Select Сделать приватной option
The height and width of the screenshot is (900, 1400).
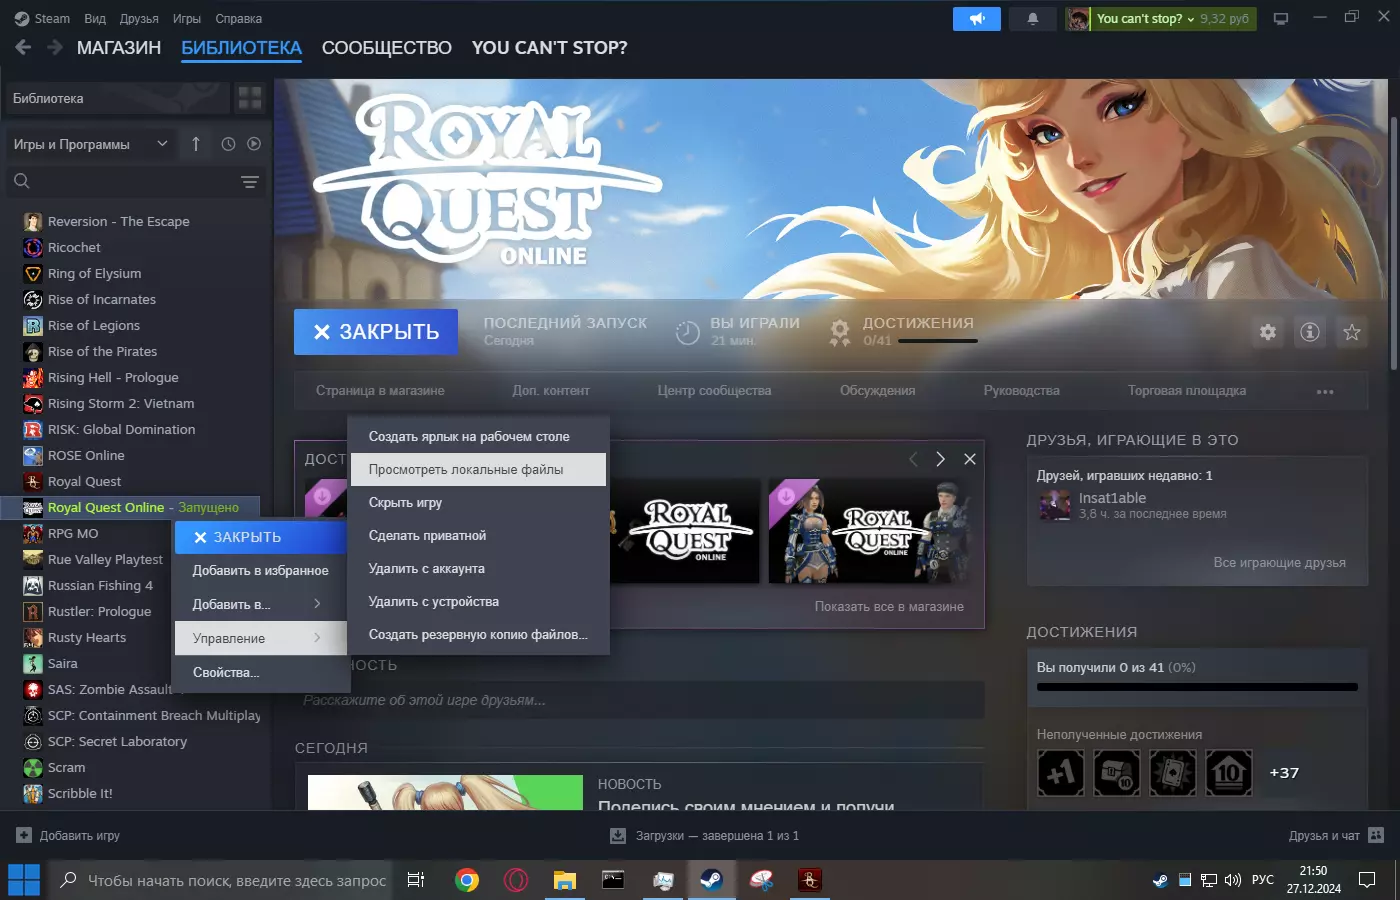[x=478, y=535]
